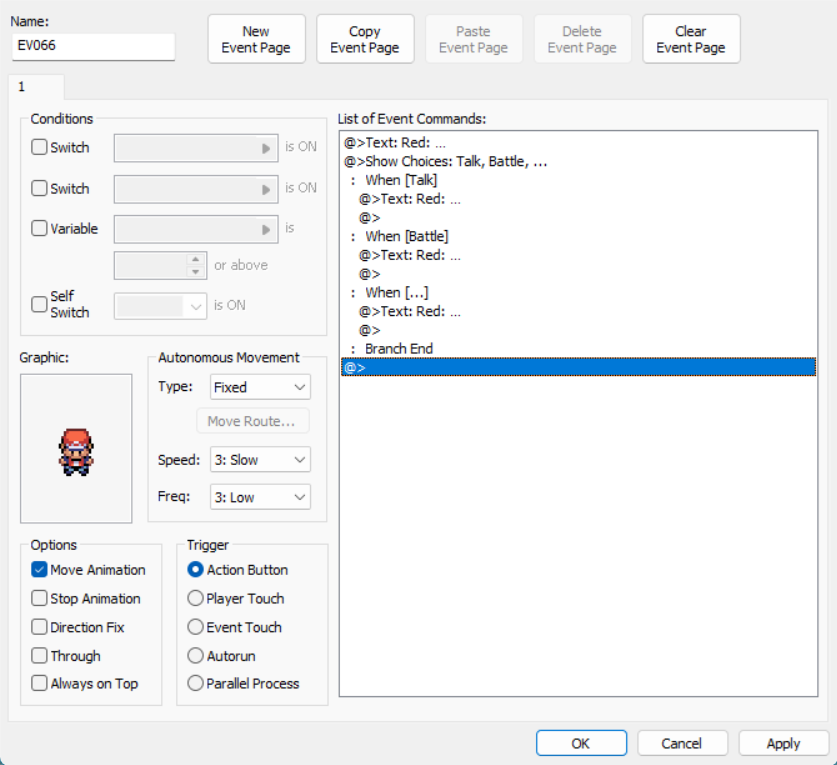Select the Player Touch trigger
The width and height of the screenshot is (837, 765).
pos(195,598)
